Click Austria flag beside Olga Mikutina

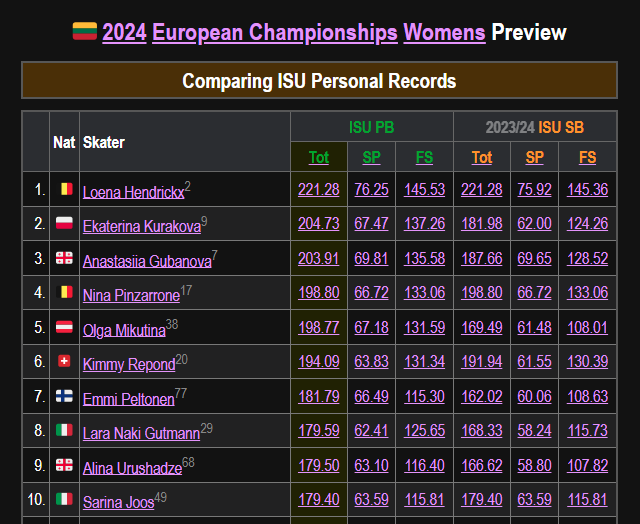tap(64, 327)
